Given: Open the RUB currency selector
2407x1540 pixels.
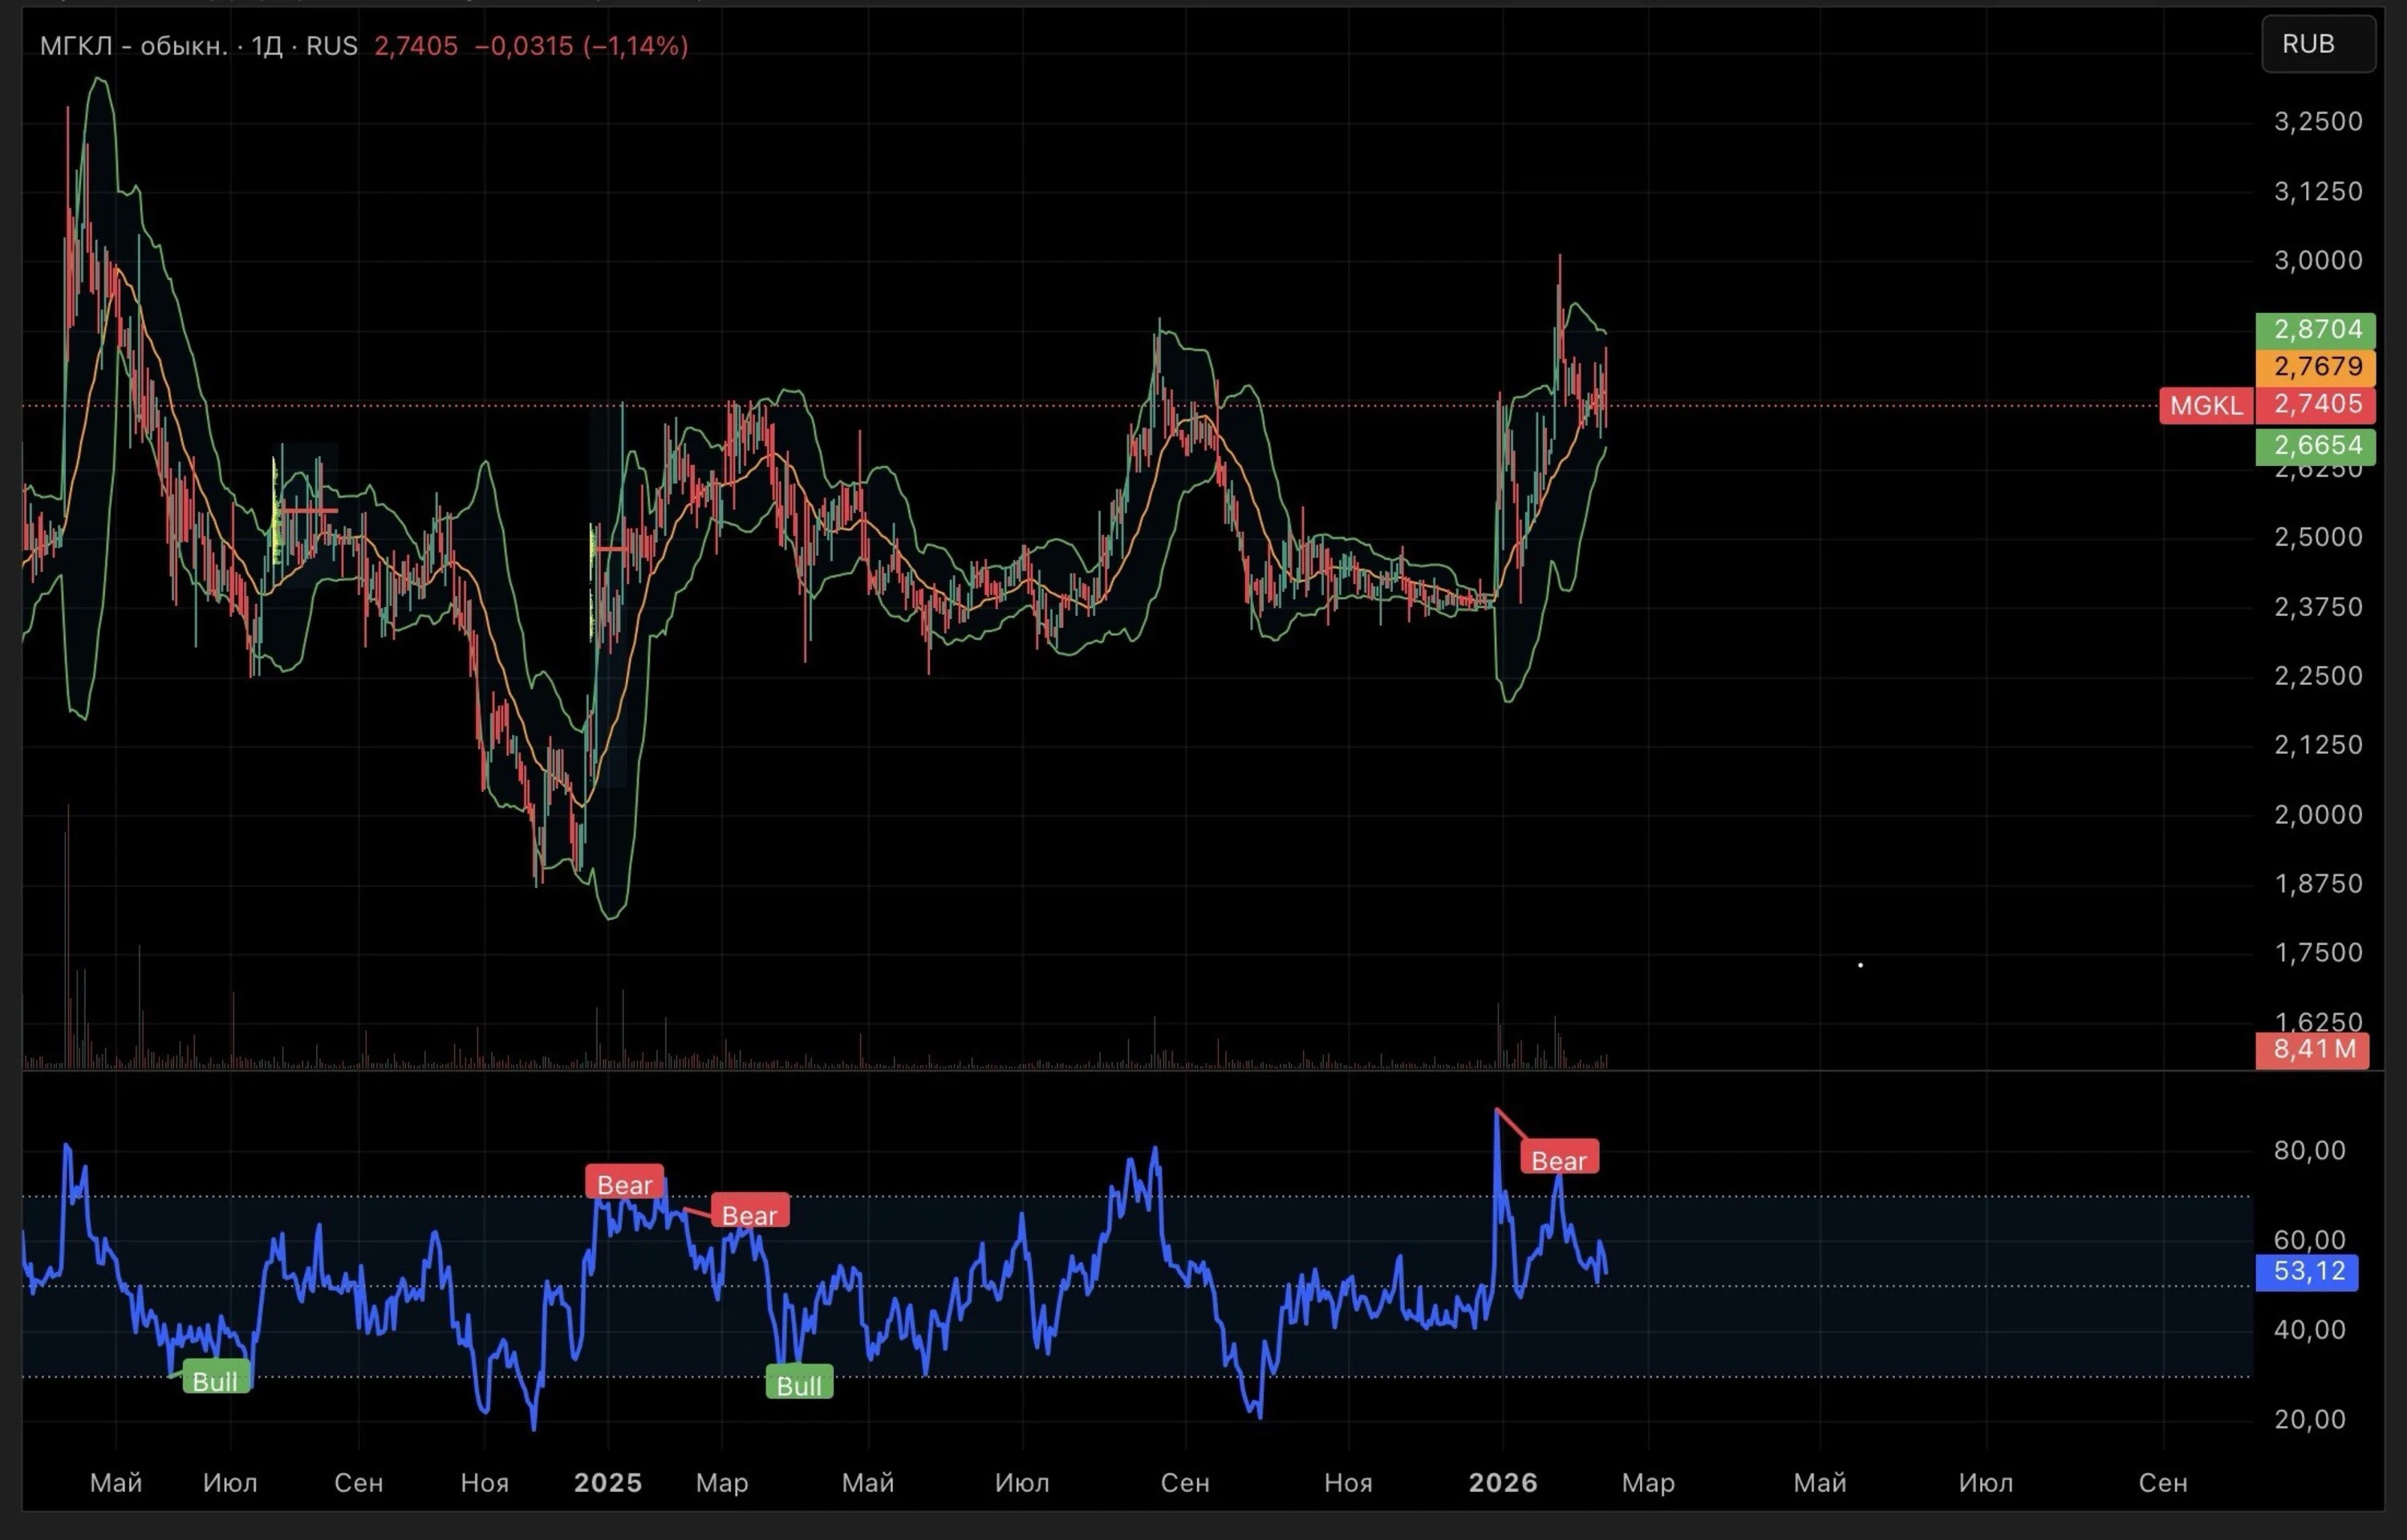Looking at the screenshot, I should tap(2318, 44).
